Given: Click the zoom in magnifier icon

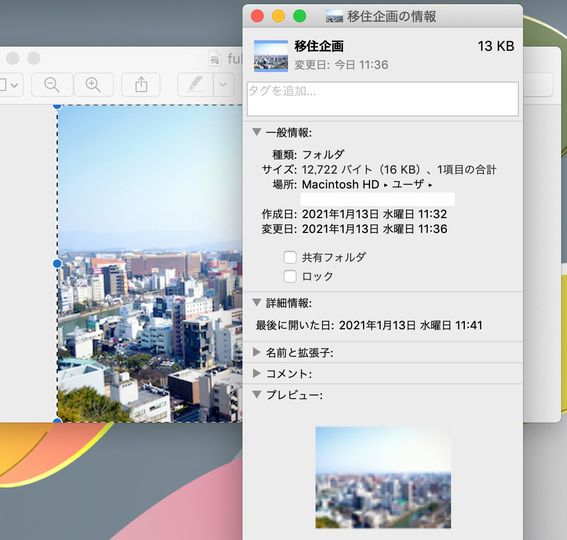Looking at the screenshot, I should [x=93, y=85].
